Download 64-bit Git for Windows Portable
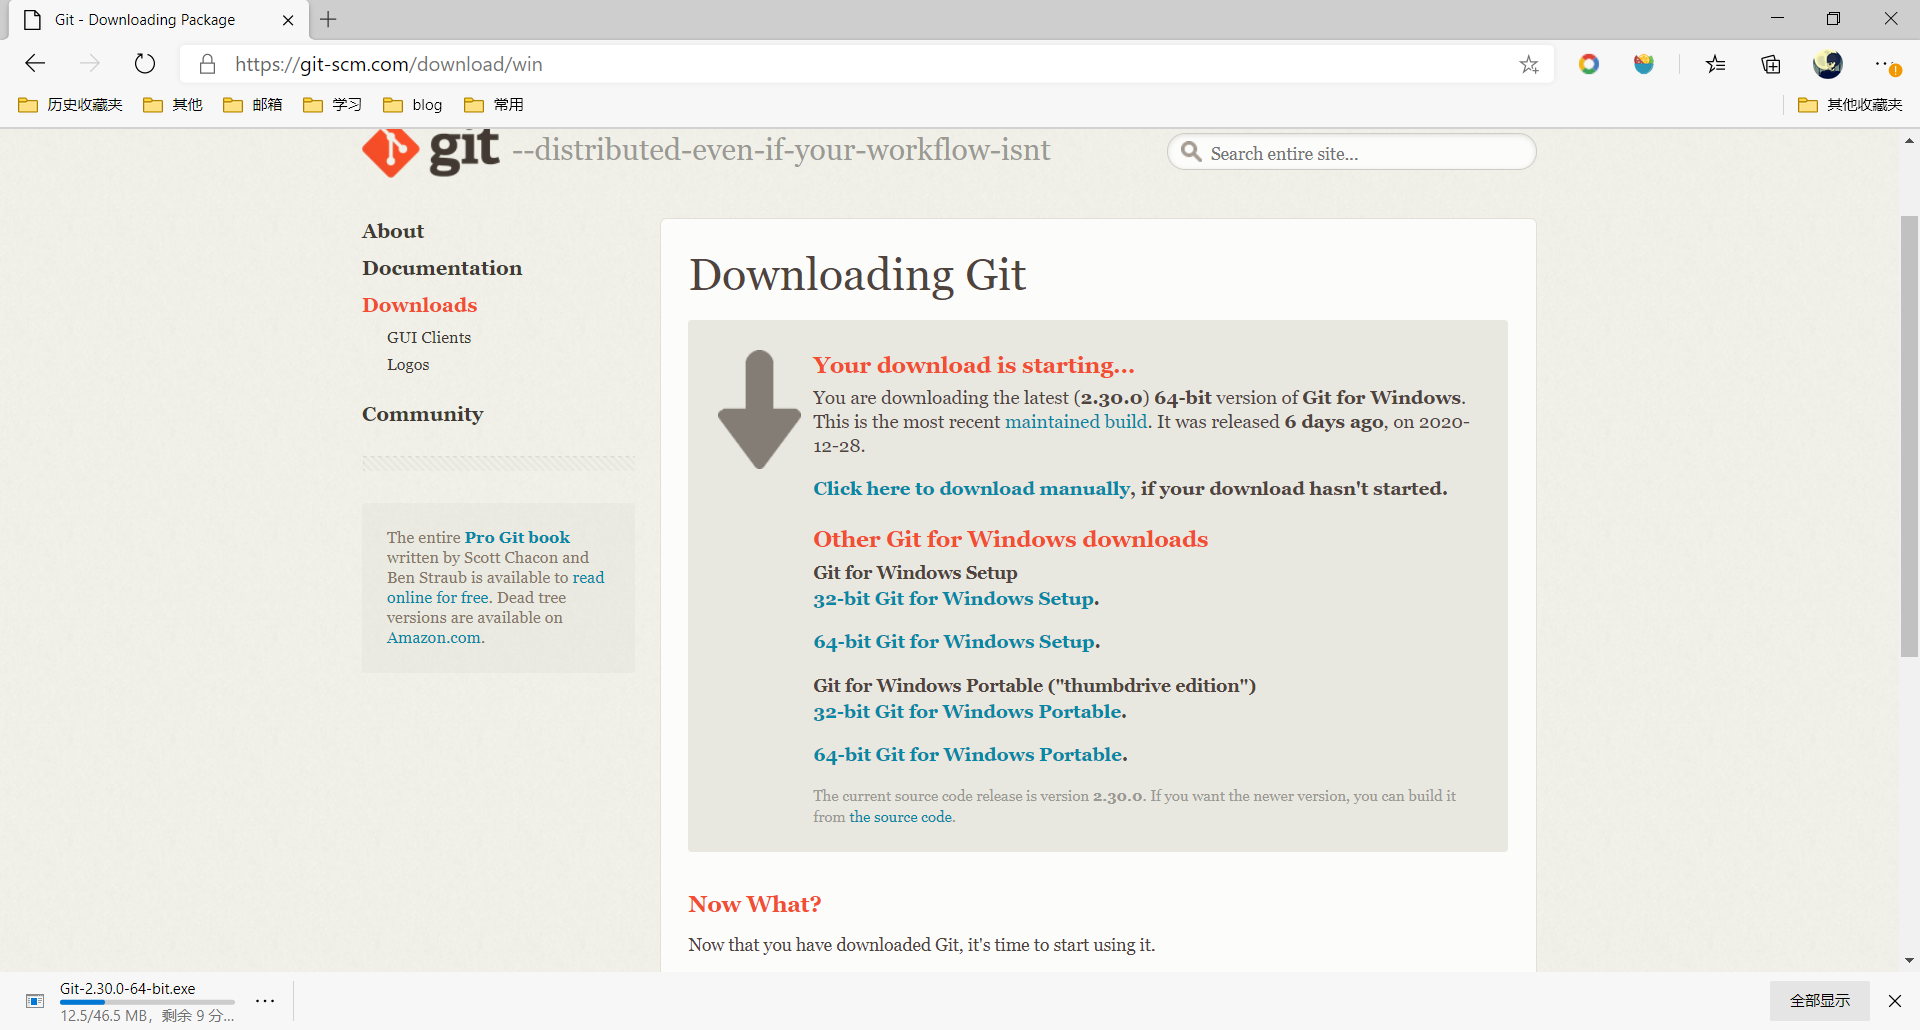The image size is (1920, 1030). point(969,755)
